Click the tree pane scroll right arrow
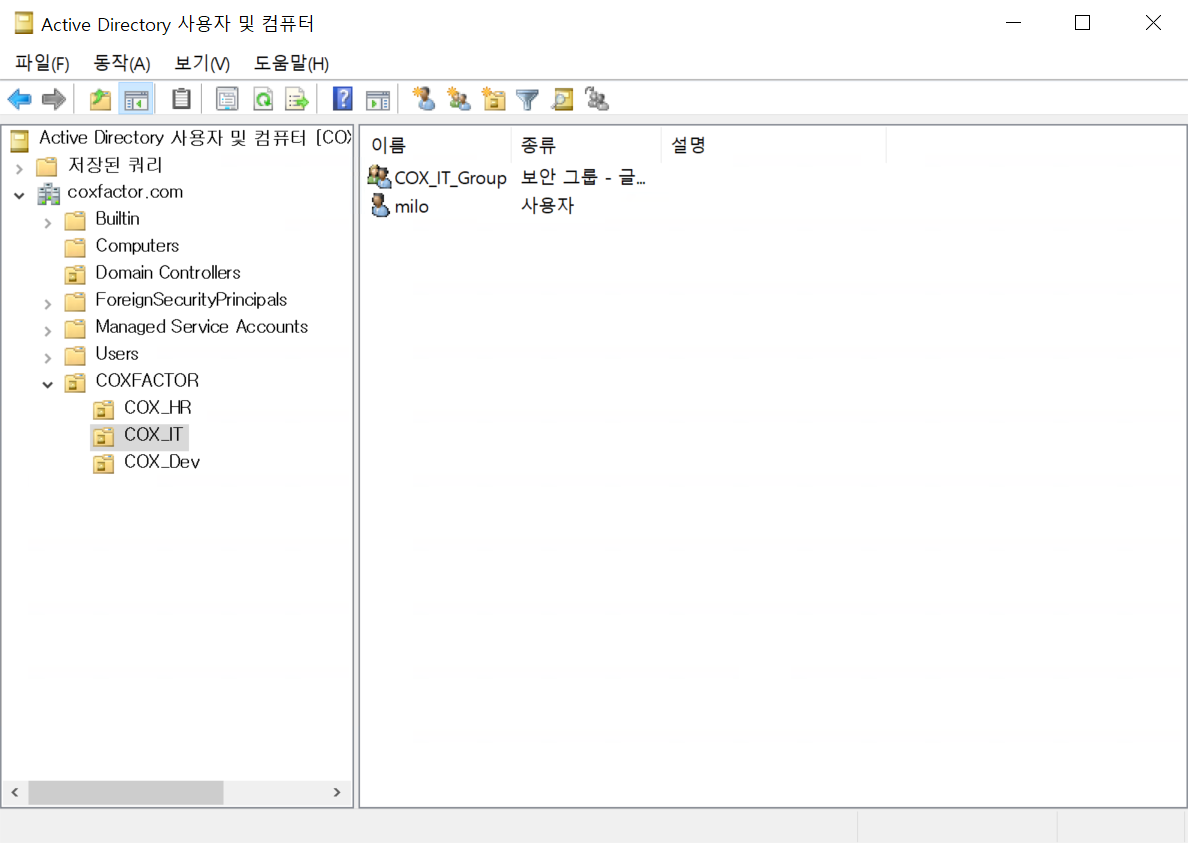1188x843 pixels. (337, 792)
